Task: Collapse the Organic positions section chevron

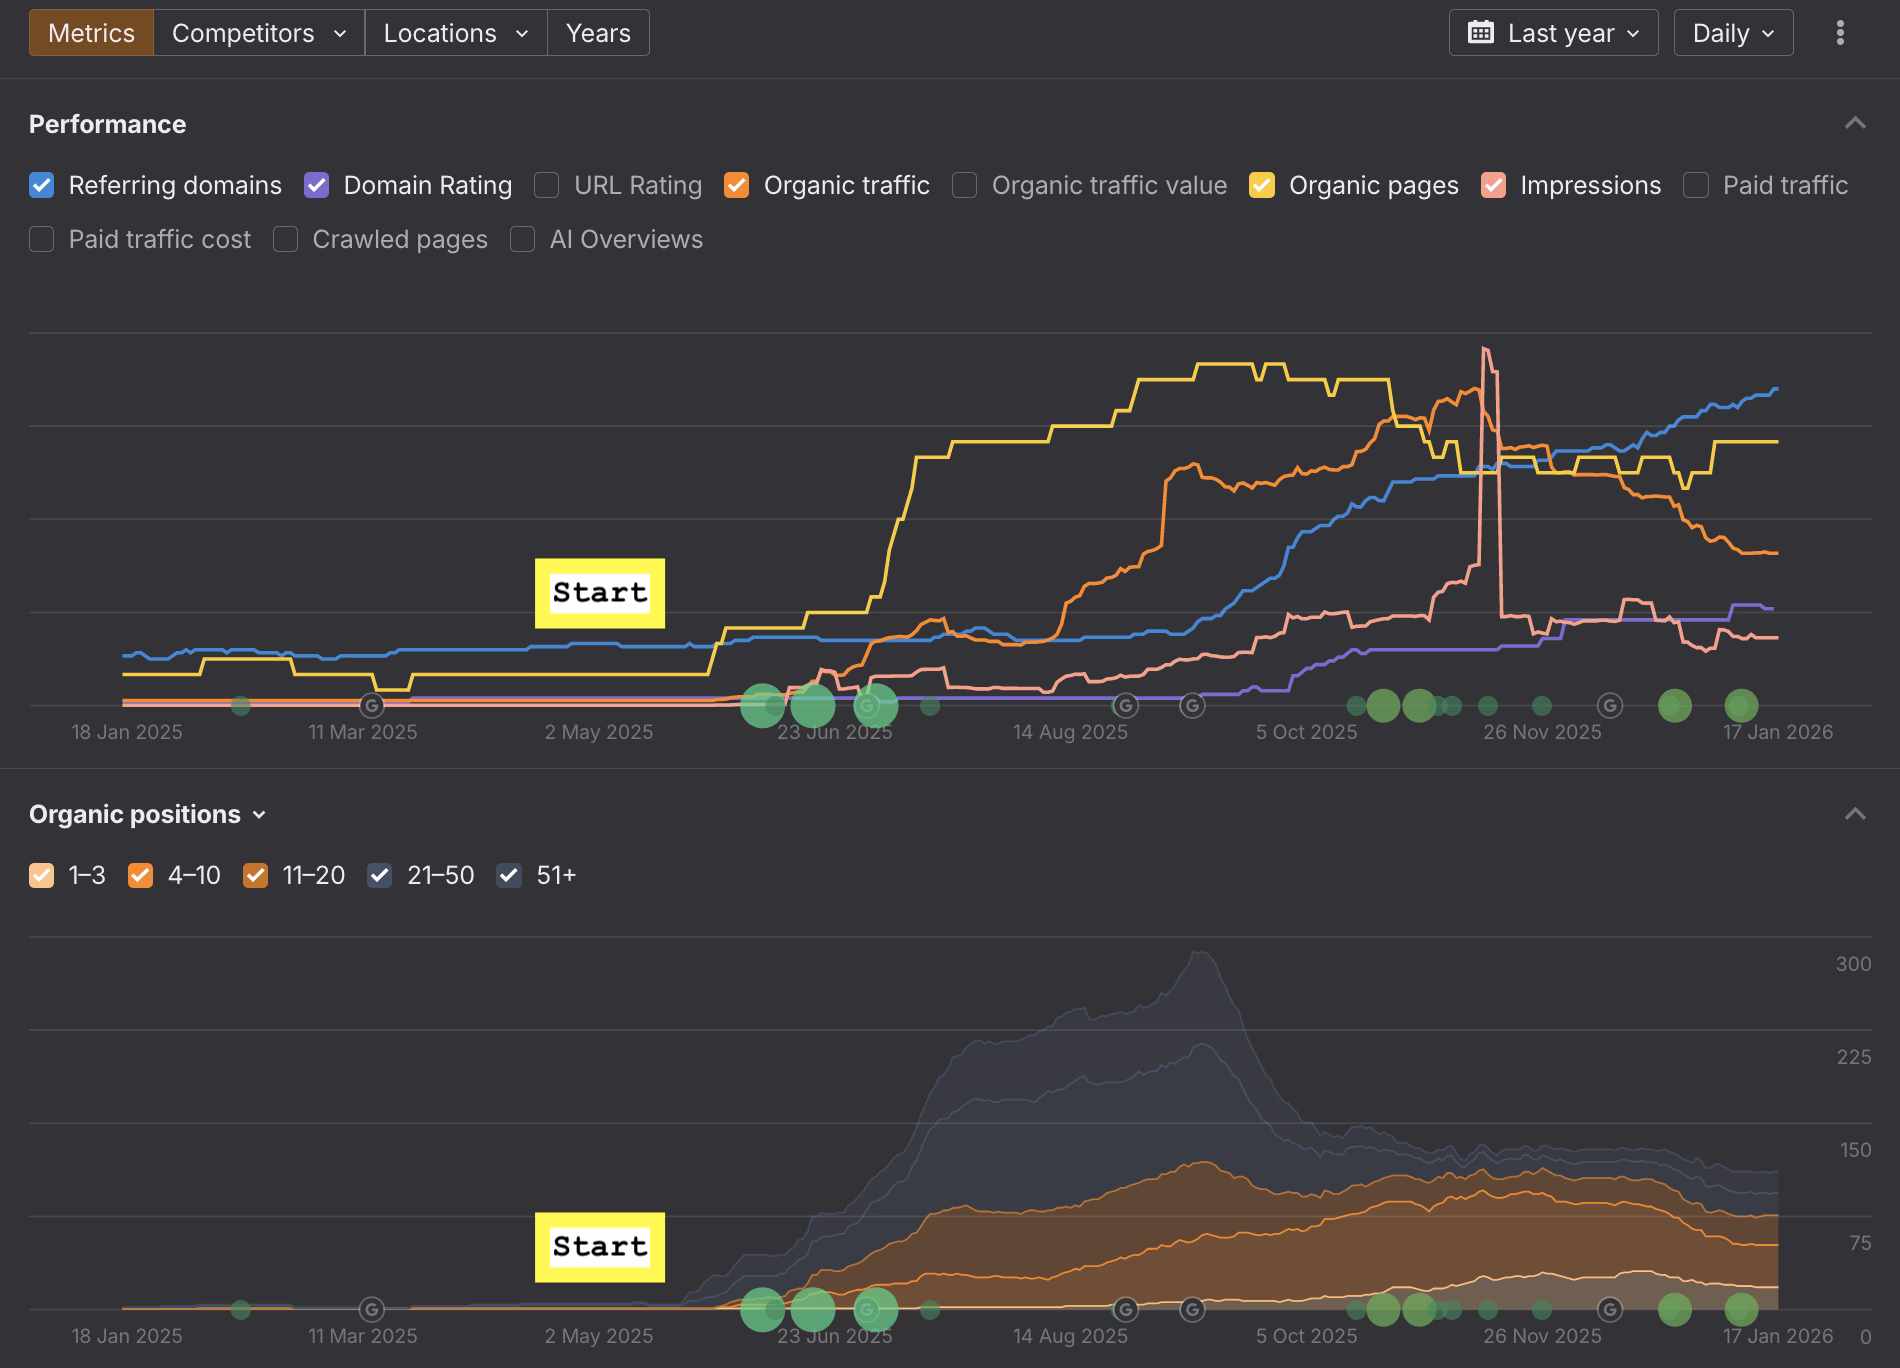Action: [x=1855, y=814]
